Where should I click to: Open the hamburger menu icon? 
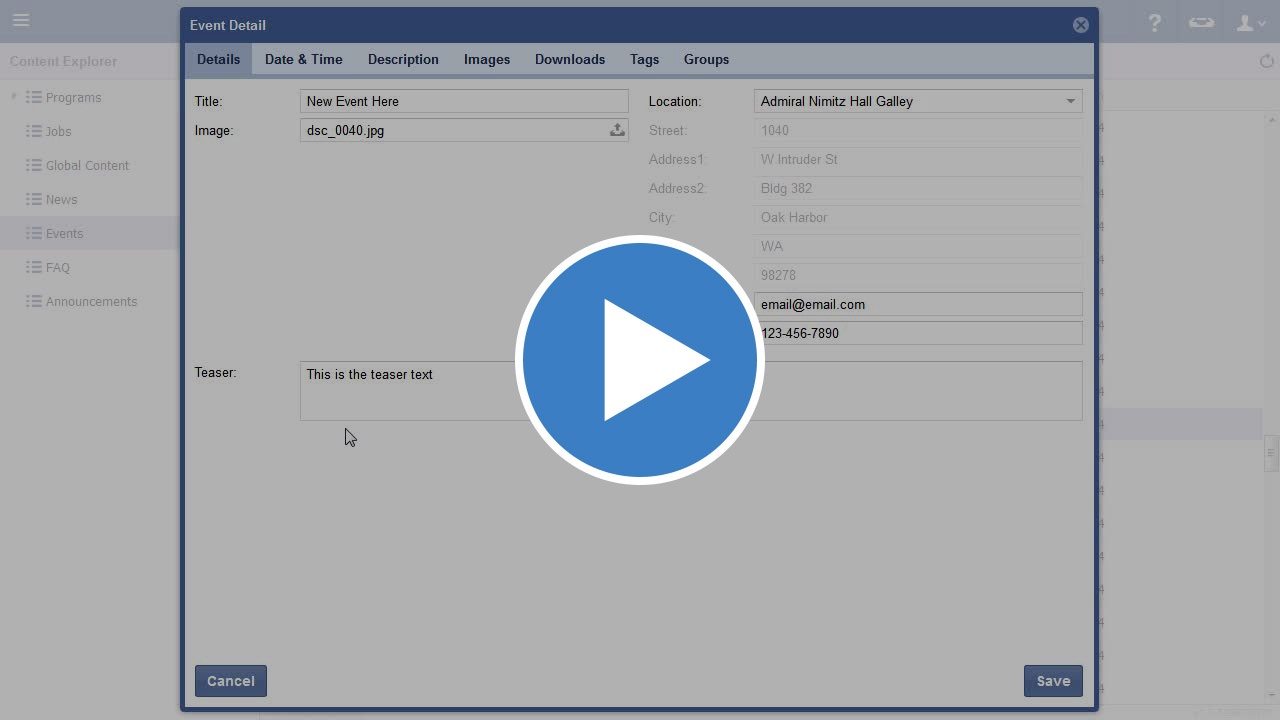21,20
